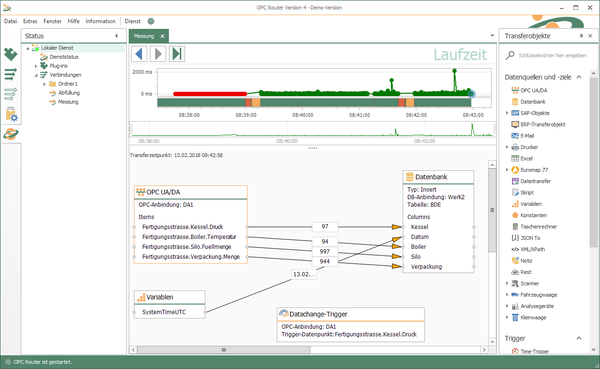This screenshot has width=600, height=369.
Task: Select the Excel transfer object
Action: [526, 158]
